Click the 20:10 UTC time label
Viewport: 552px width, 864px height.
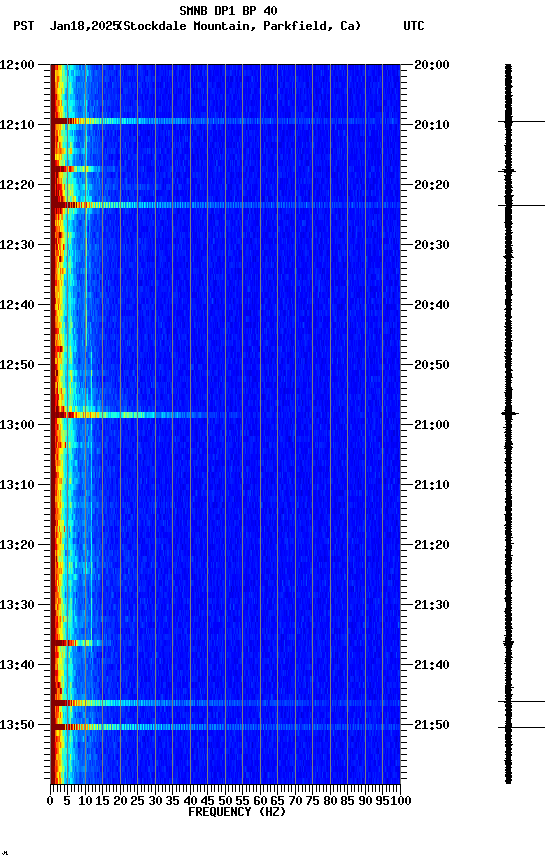pos(431,125)
